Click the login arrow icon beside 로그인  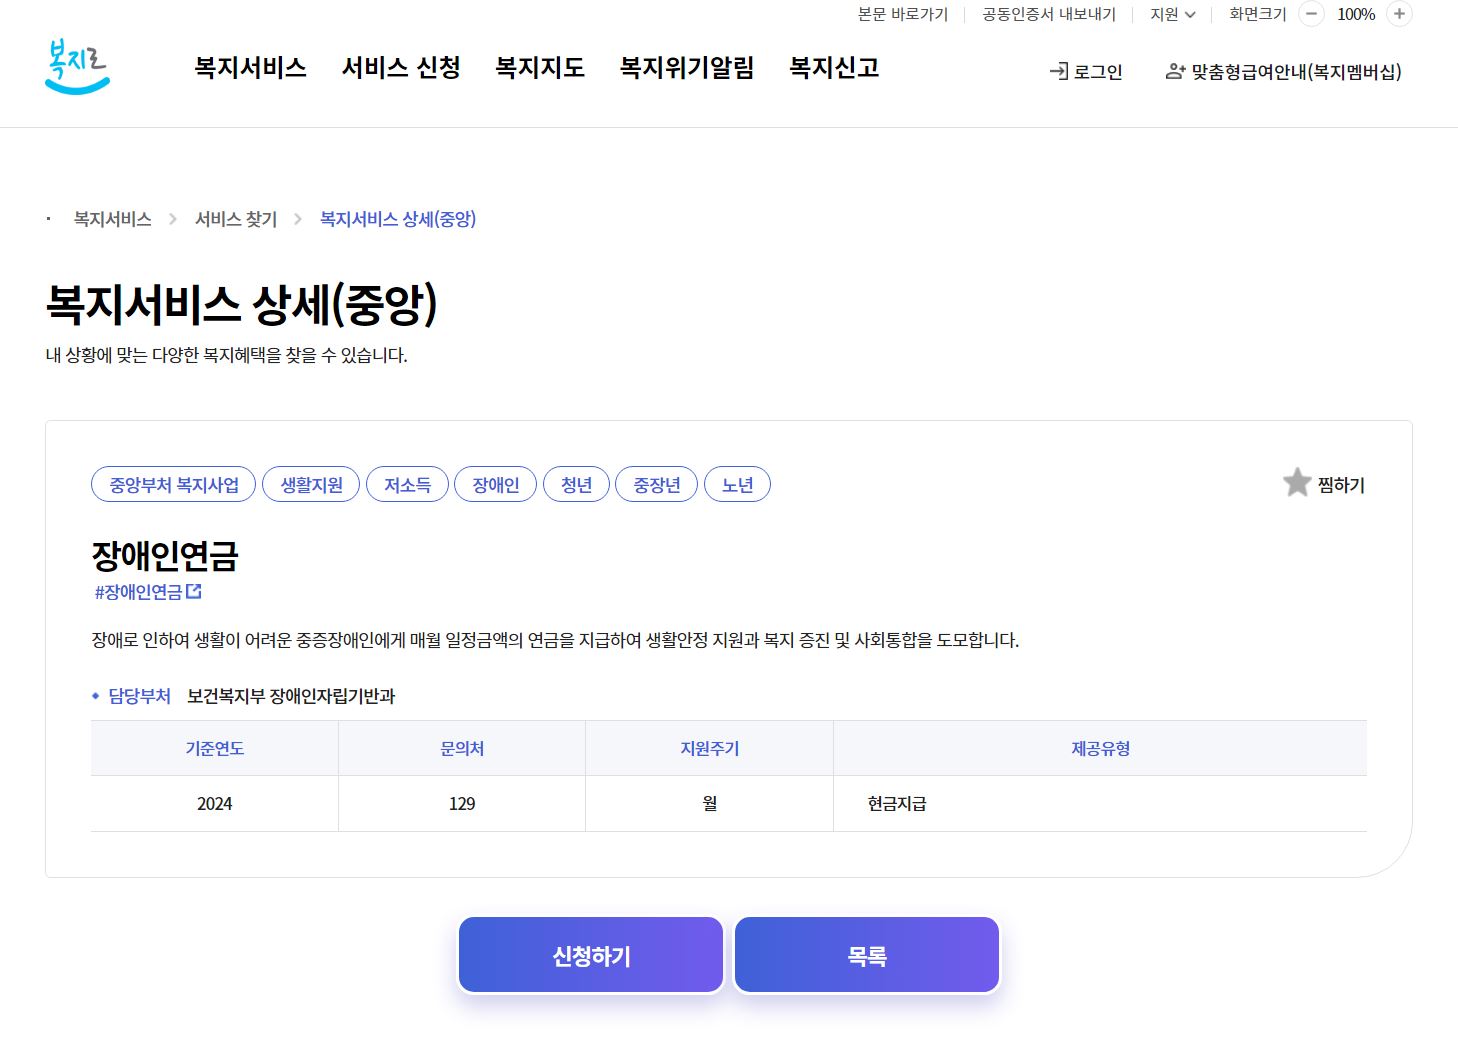click(1057, 71)
